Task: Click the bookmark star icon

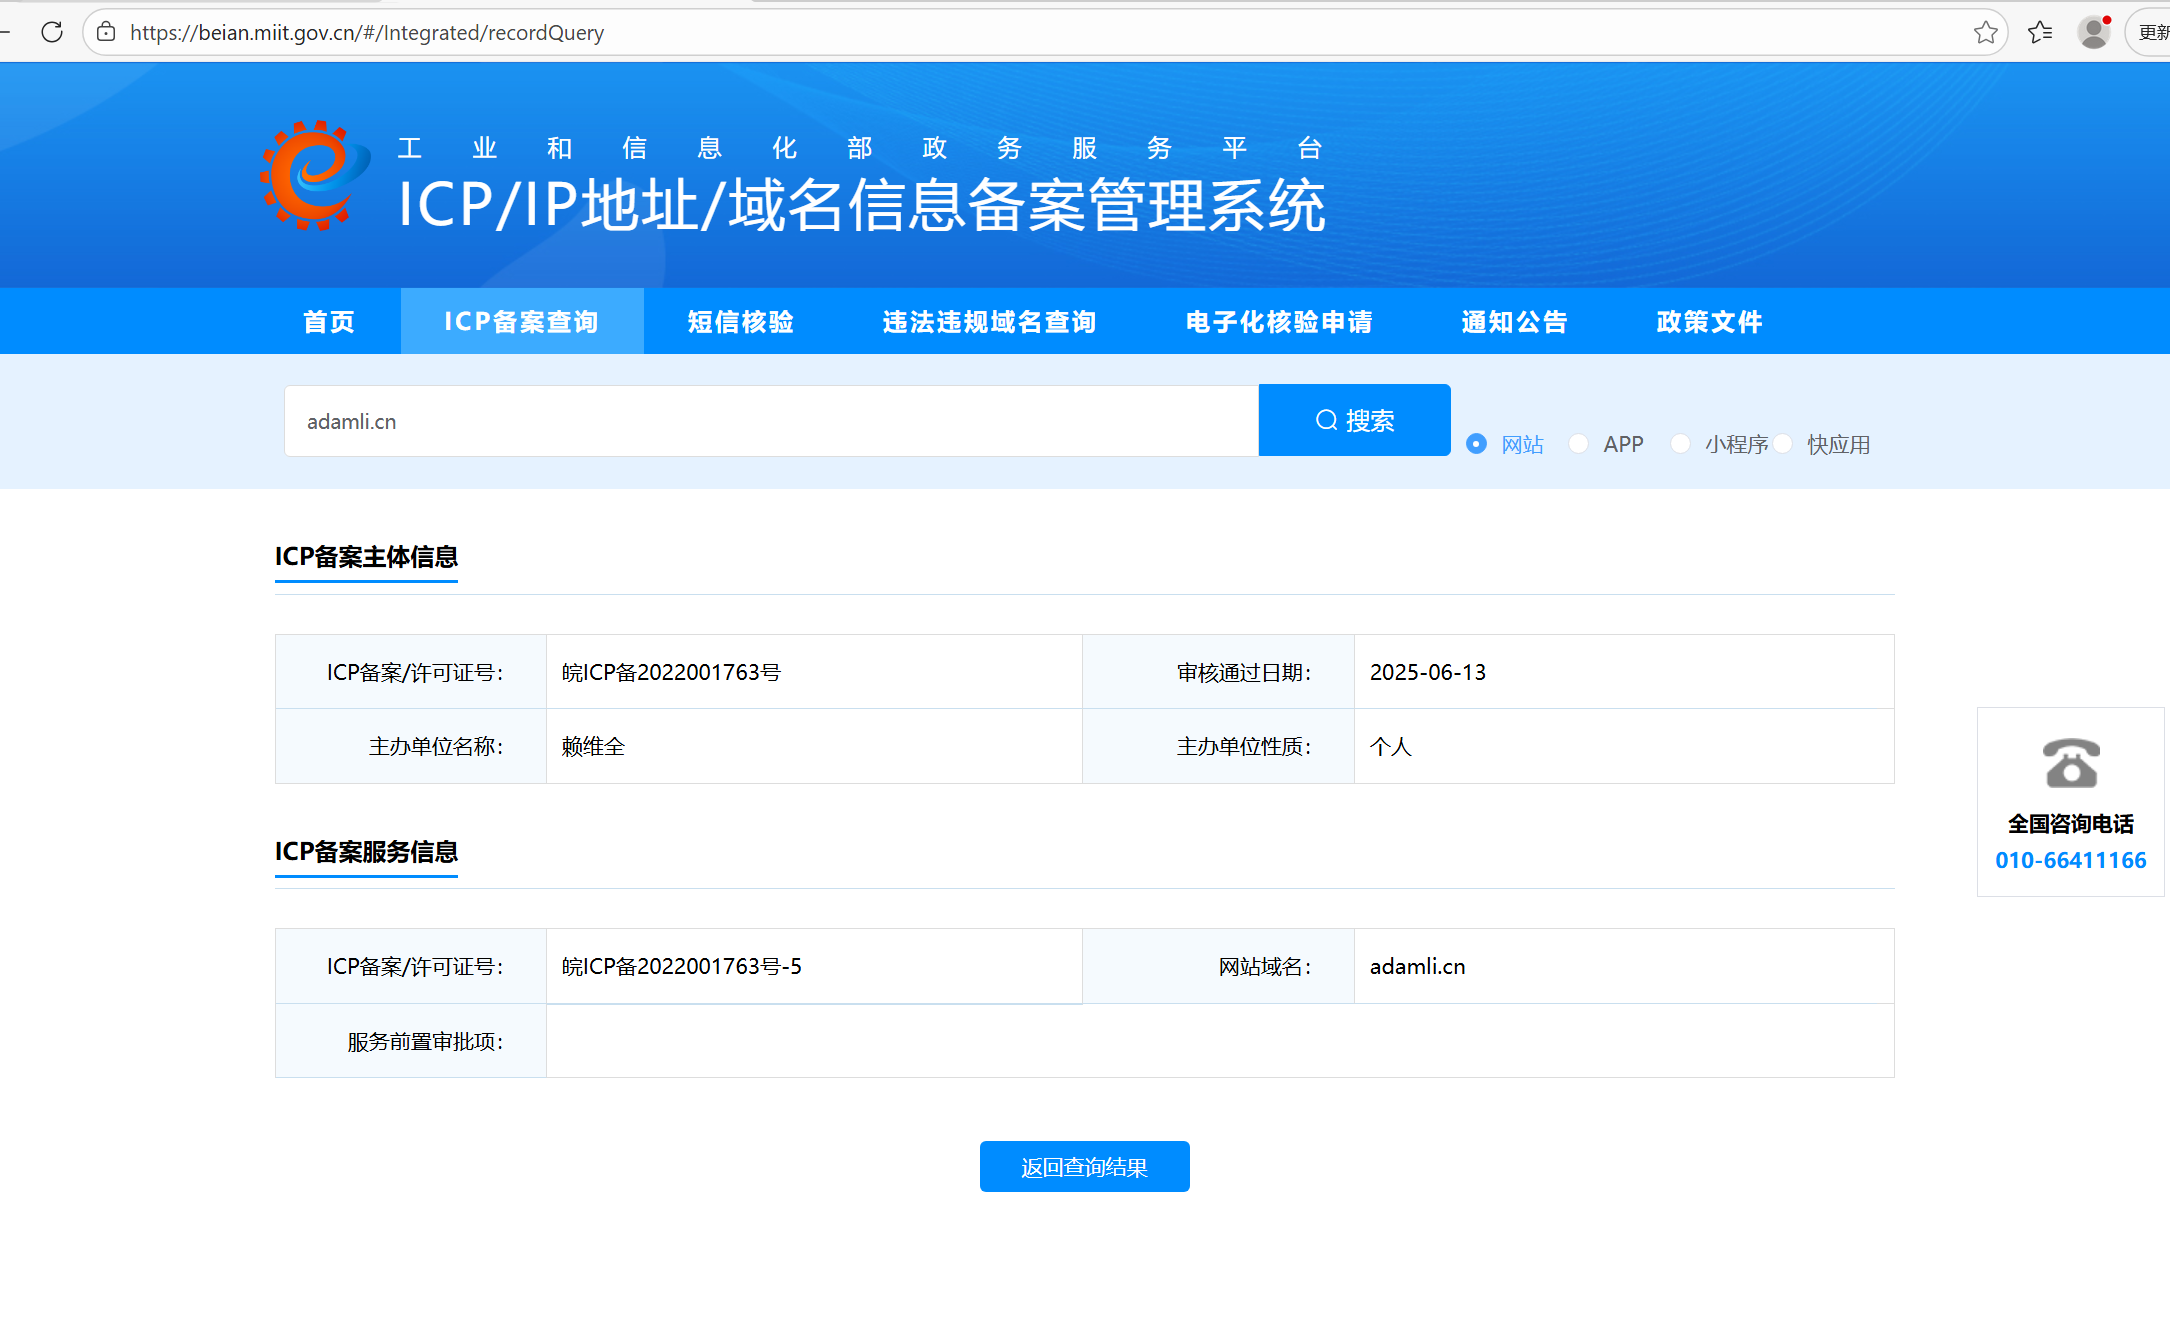Action: pos(1985,32)
